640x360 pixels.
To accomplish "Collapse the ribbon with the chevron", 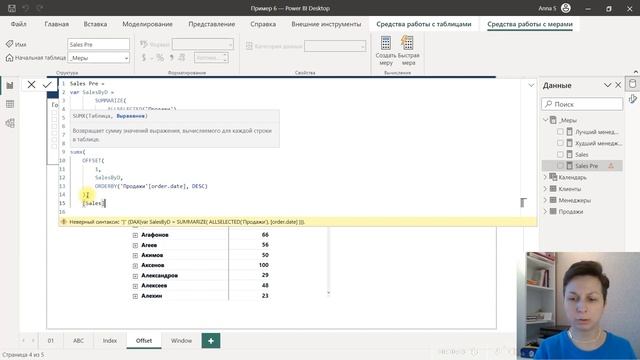I will pyautogui.click(x=636, y=72).
